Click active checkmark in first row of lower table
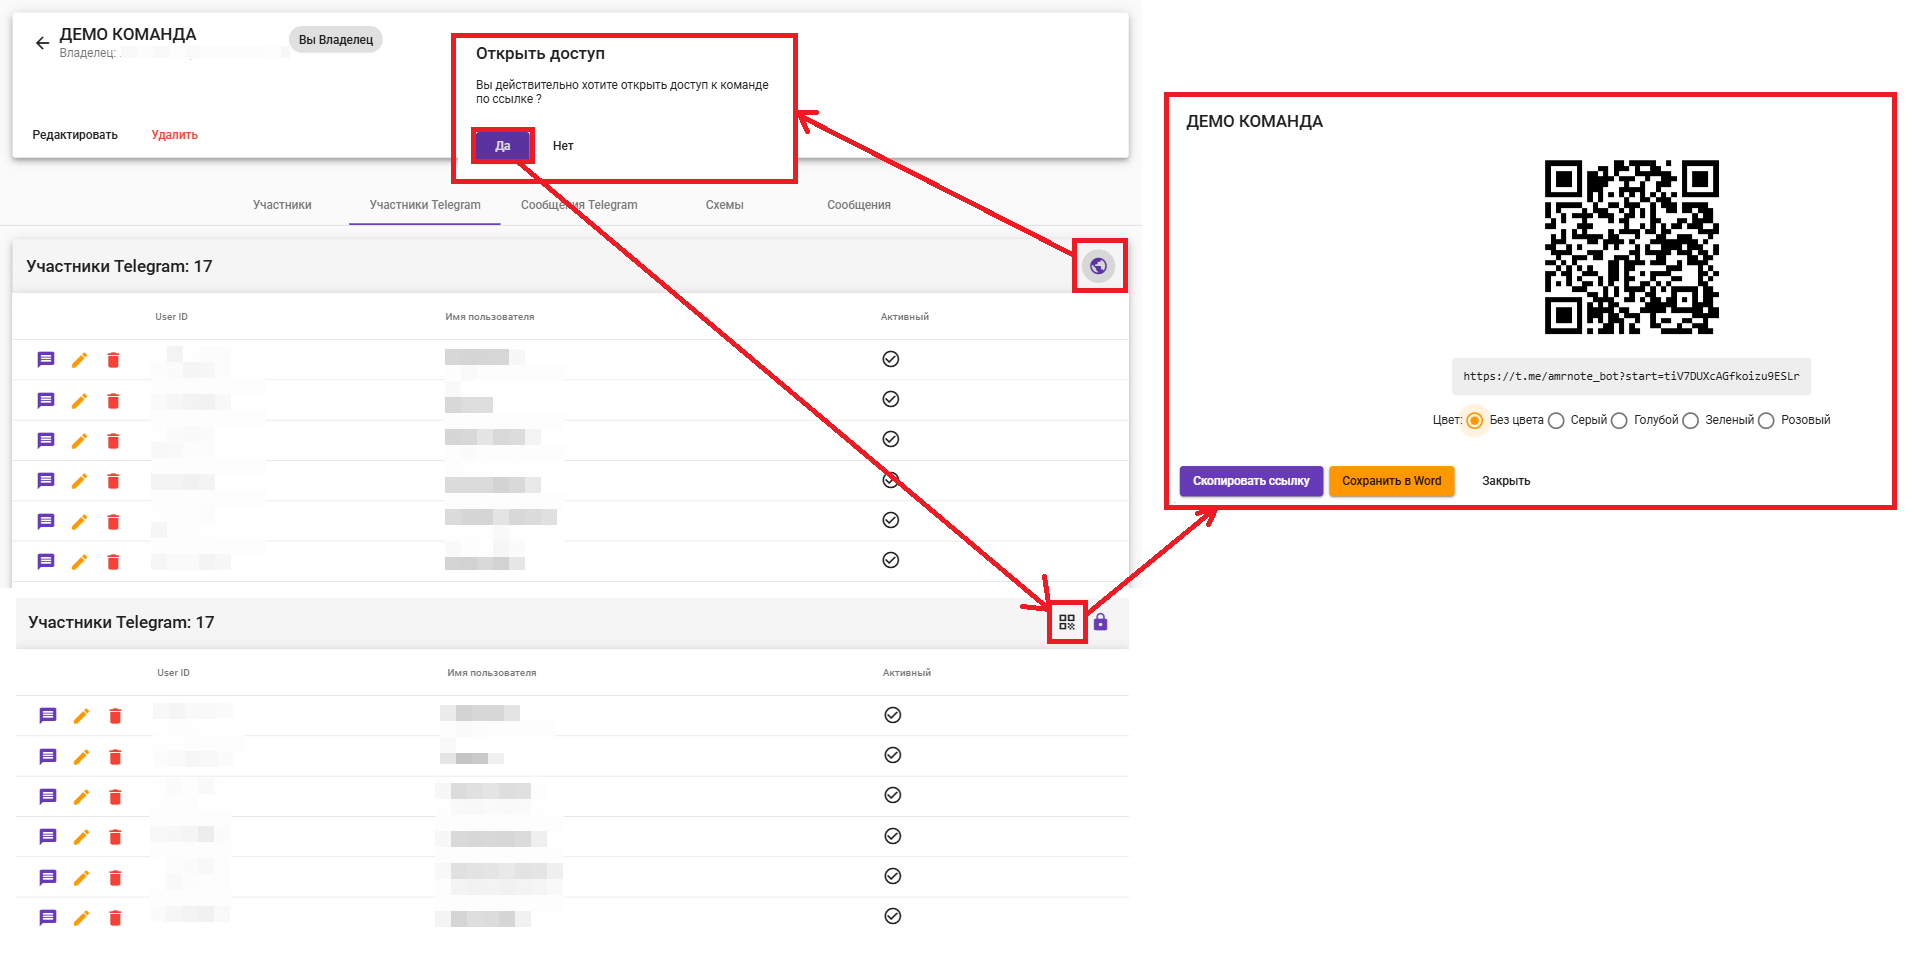1916x961 pixels. 893,715
